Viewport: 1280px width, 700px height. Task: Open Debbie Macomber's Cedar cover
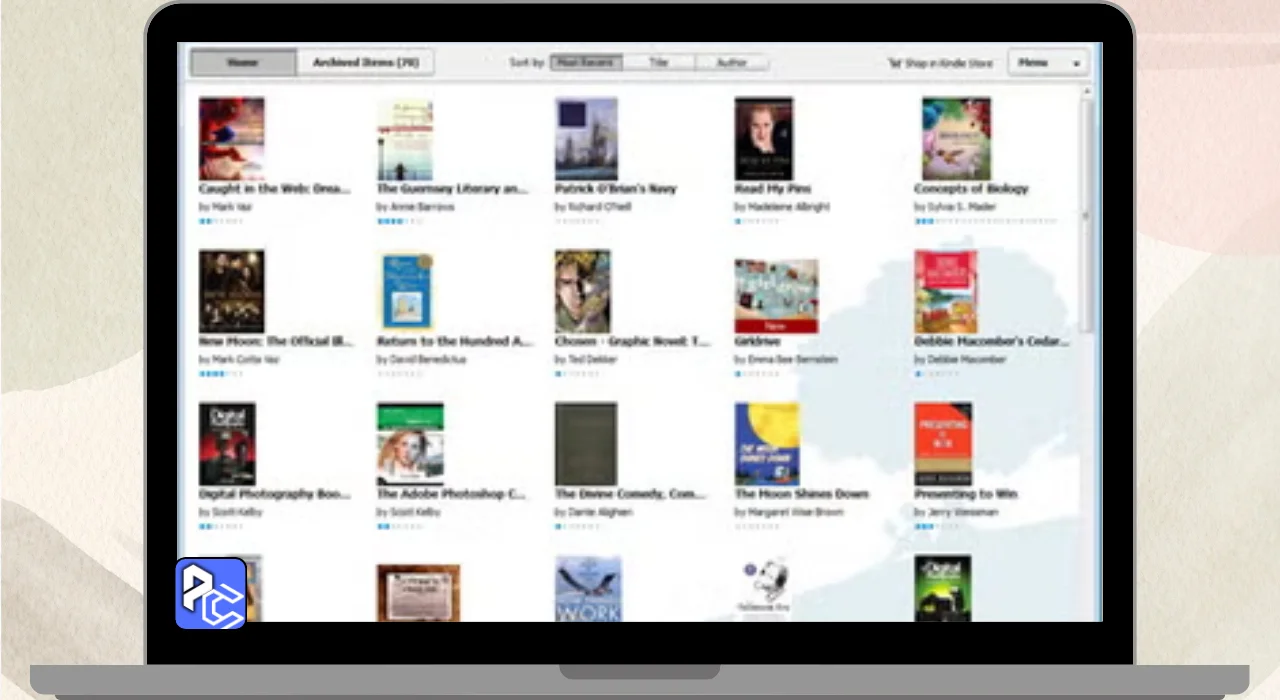(946, 291)
